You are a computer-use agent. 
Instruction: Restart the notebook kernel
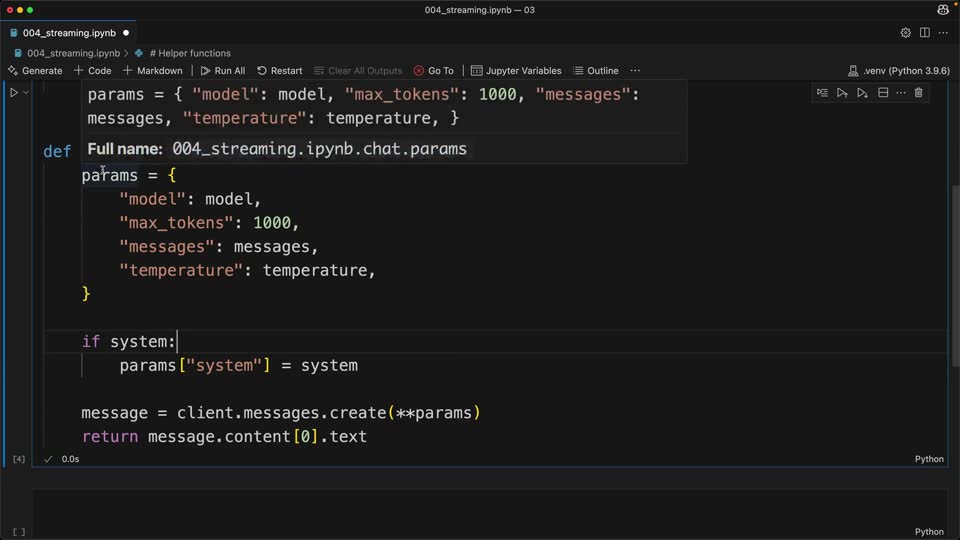click(x=280, y=71)
